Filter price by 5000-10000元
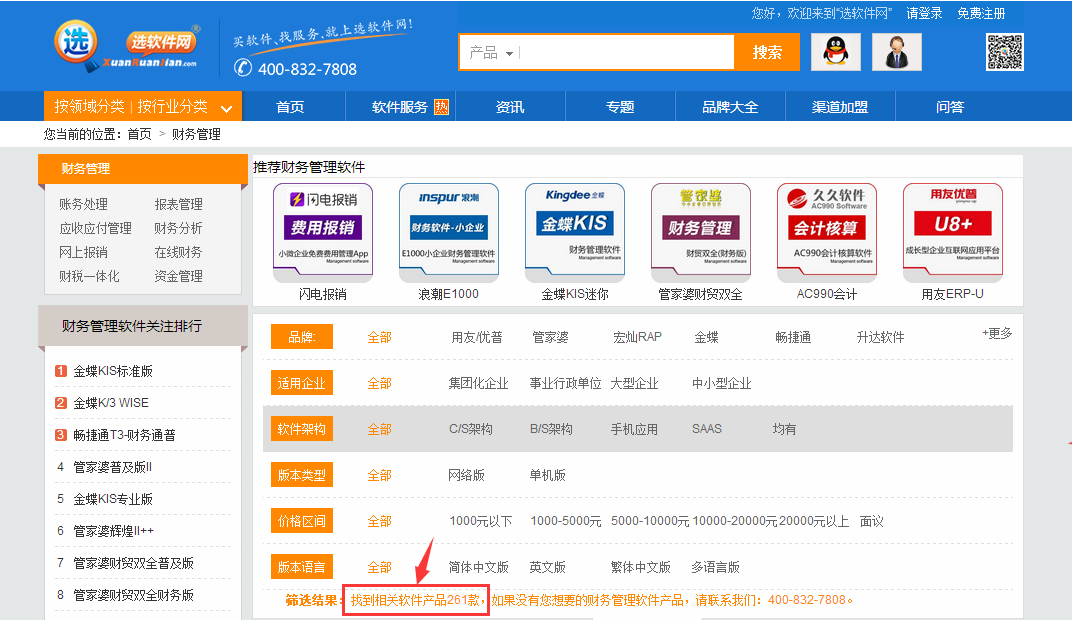 [x=649, y=522]
